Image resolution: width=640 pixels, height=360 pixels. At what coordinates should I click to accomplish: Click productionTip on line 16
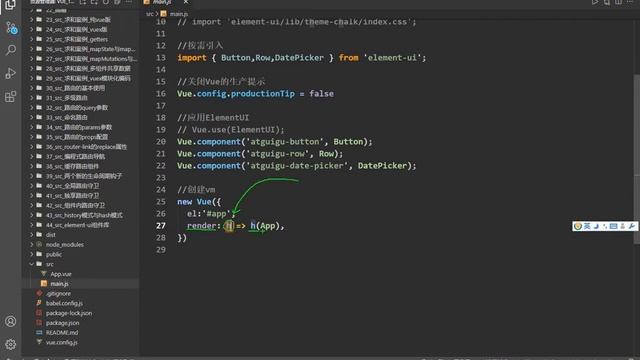tap(262, 94)
